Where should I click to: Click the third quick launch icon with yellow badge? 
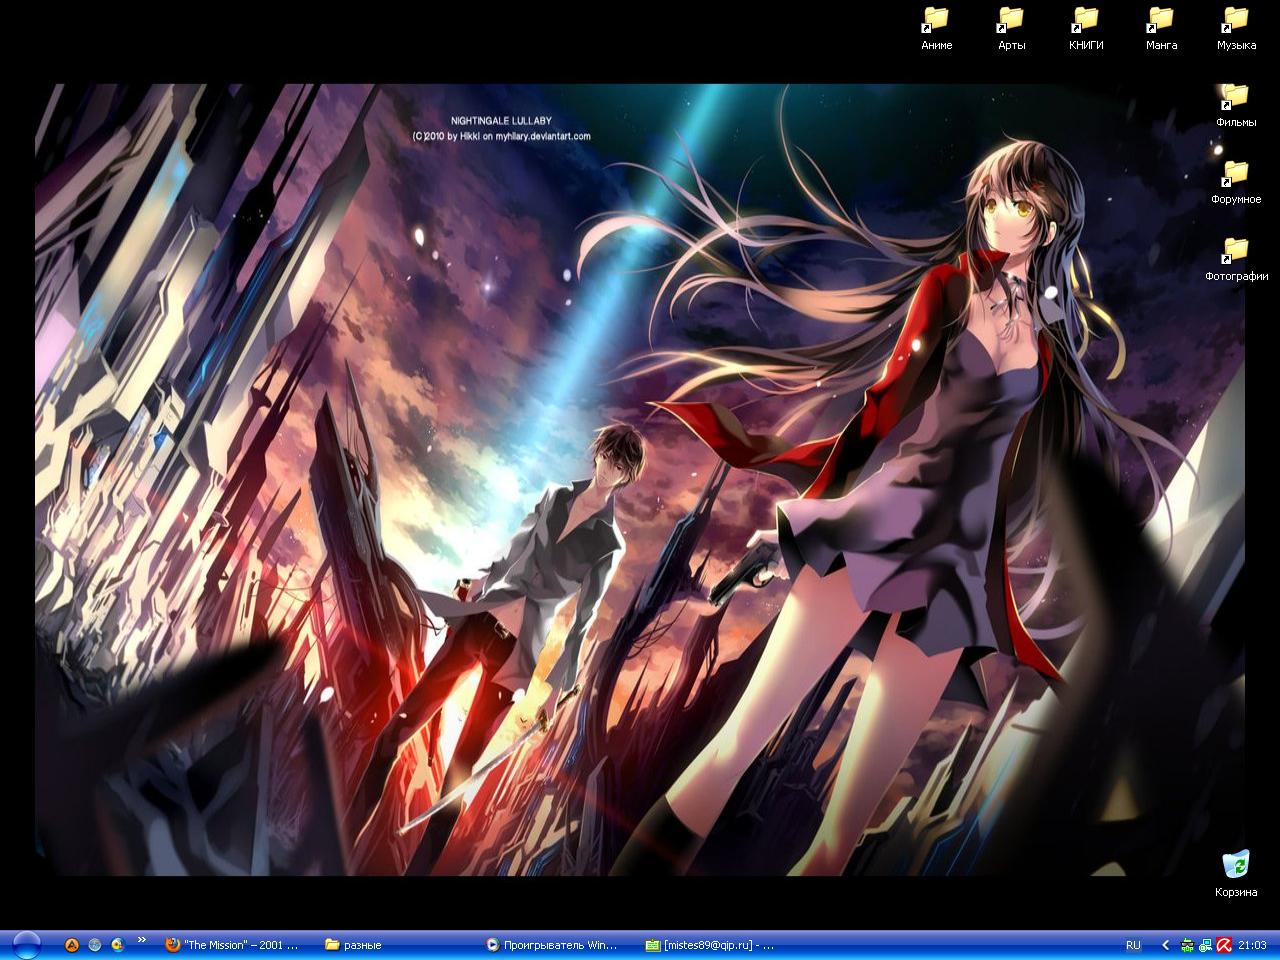[118, 945]
